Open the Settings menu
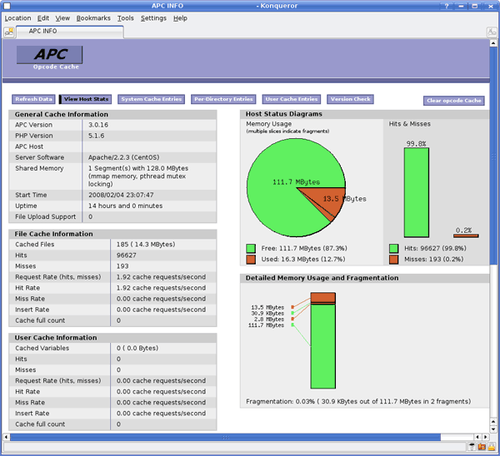The image size is (500, 456). click(153, 18)
